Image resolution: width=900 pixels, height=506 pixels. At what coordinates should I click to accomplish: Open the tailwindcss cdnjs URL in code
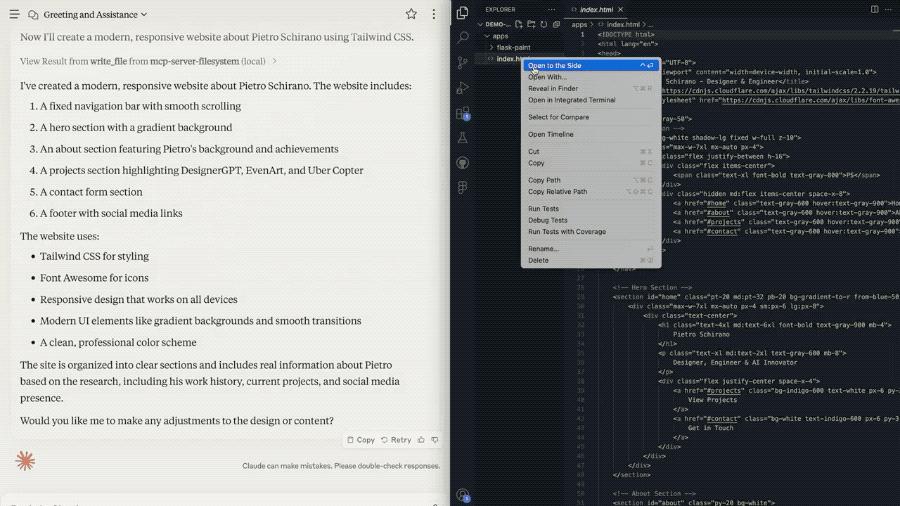(781, 91)
